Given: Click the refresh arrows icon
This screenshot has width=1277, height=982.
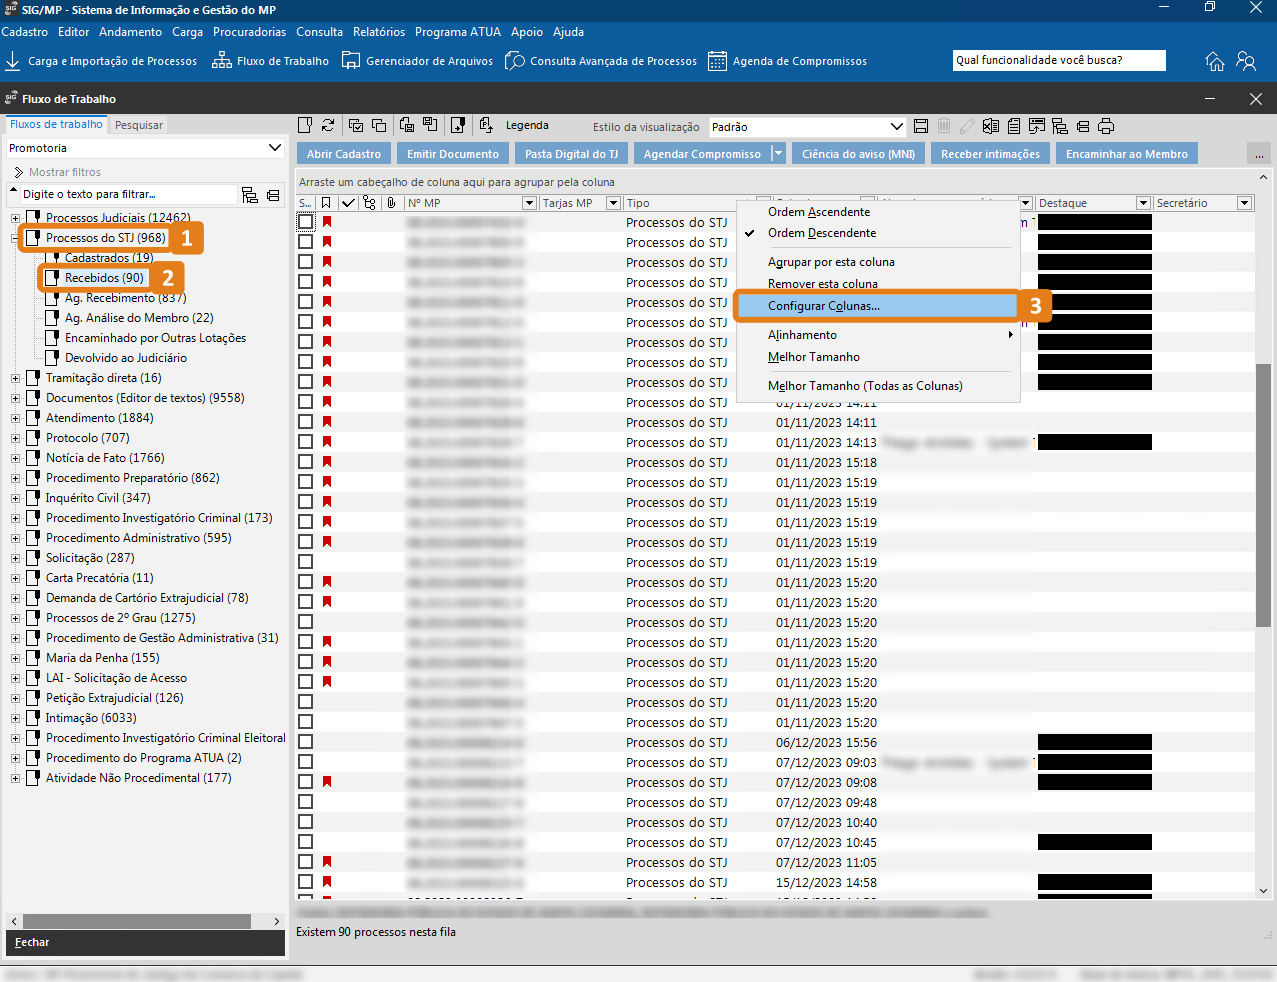Looking at the screenshot, I should point(328,125).
